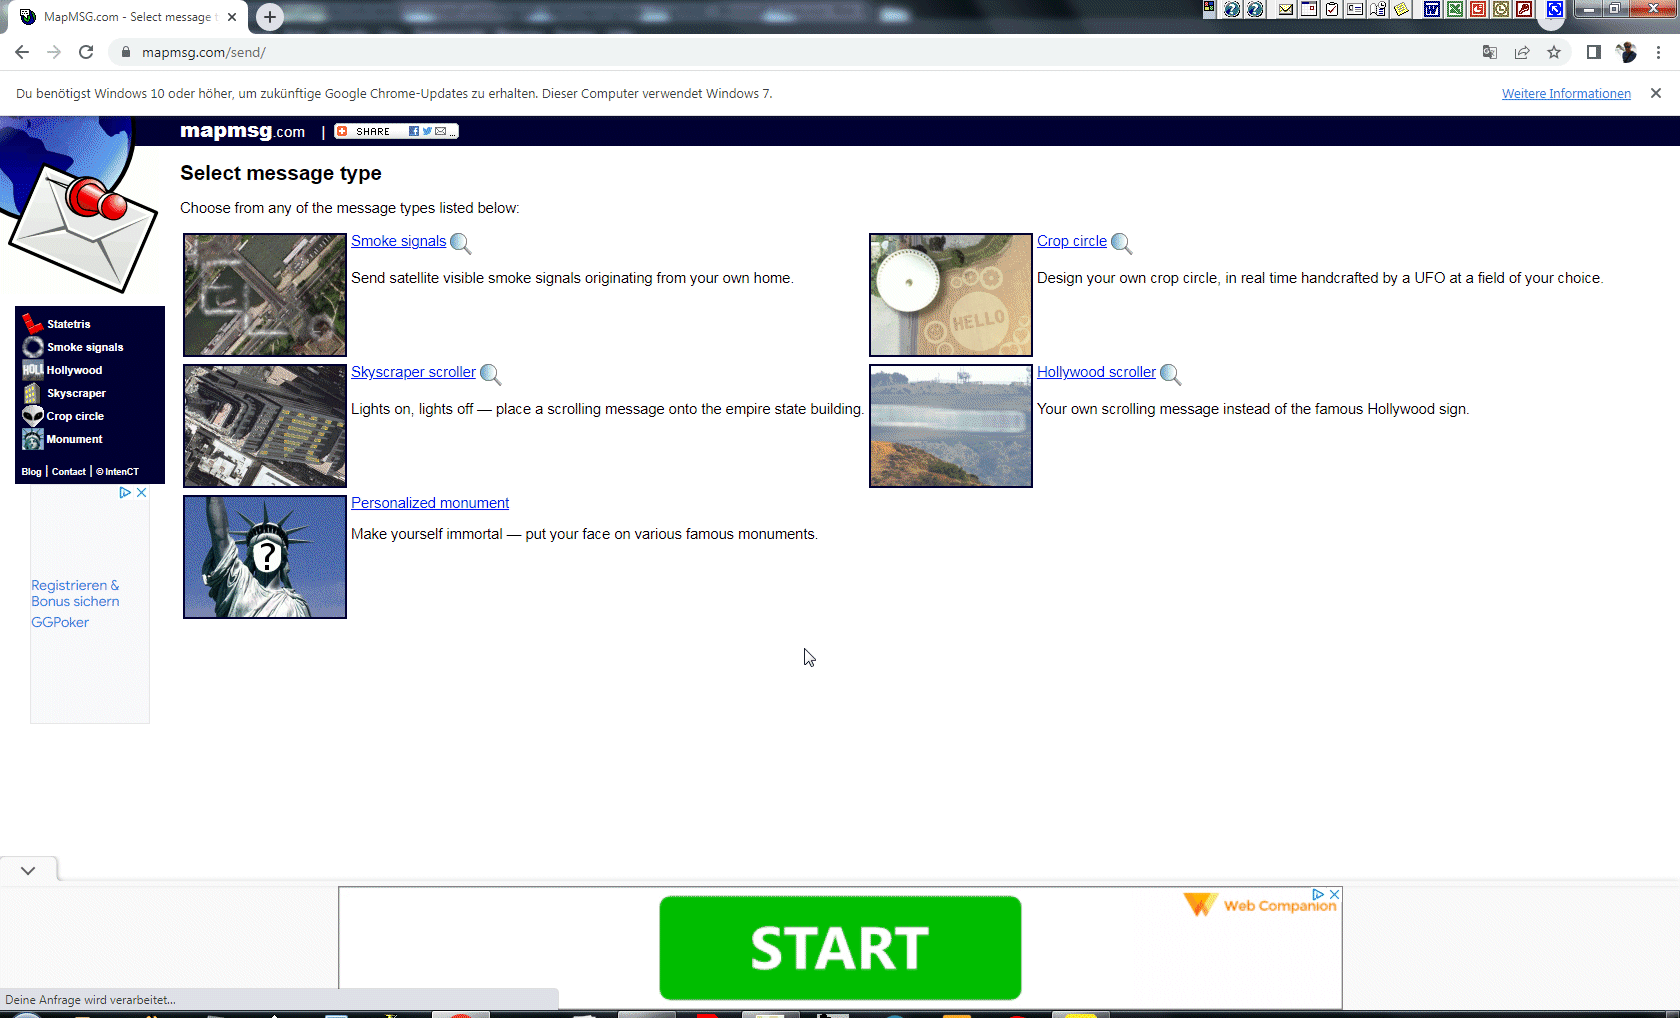This screenshot has width=1680, height=1018.
Task: Click the Crop circle HELLO thumbnail
Action: 951,295
